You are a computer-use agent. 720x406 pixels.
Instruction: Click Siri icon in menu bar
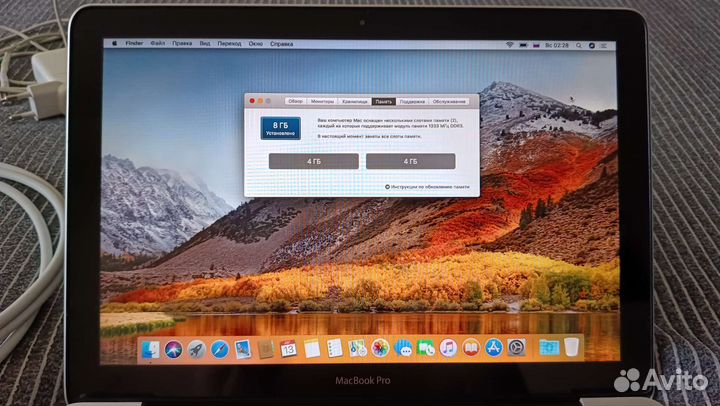pos(591,45)
